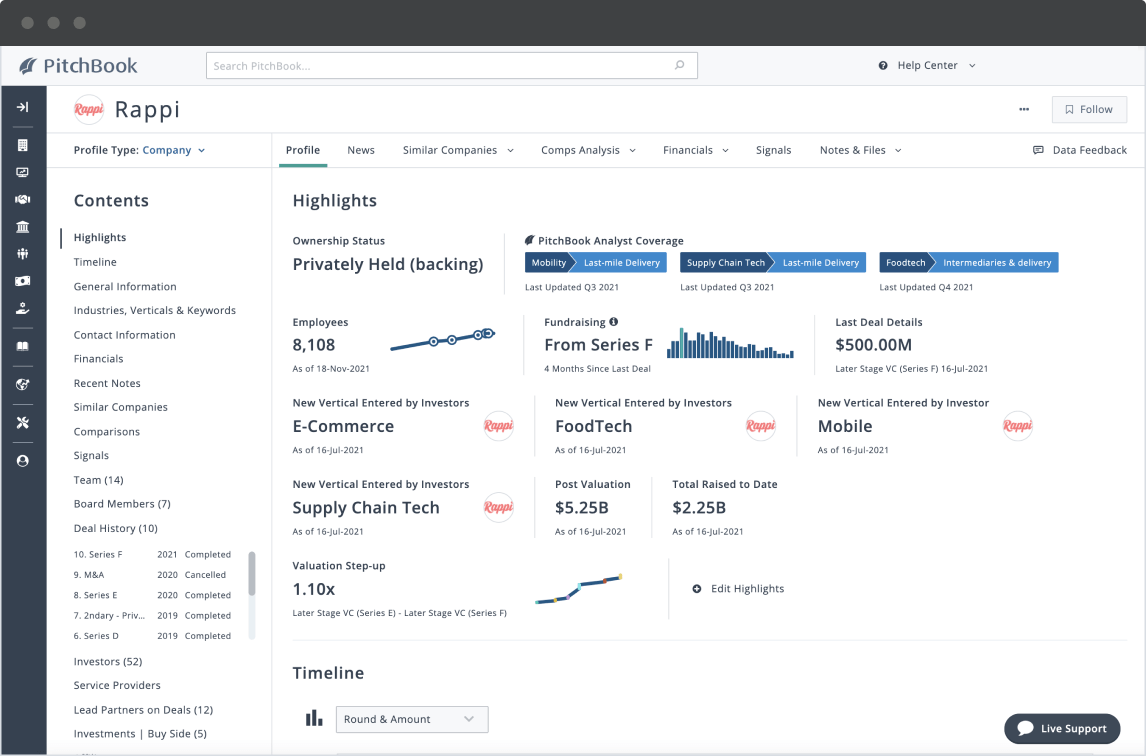Go to Investors (52) in Contents
The height and width of the screenshot is (756, 1146).
point(107,661)
